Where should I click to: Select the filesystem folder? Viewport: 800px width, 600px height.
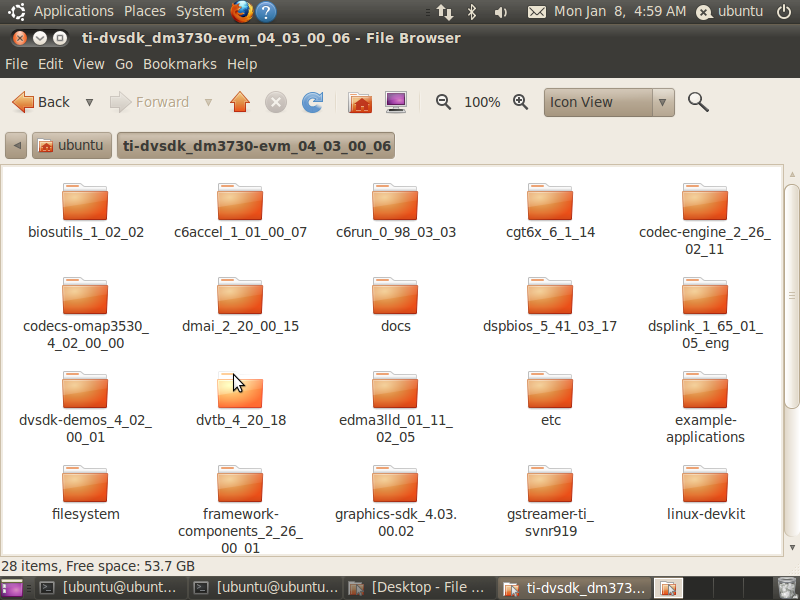coord(85,493)
